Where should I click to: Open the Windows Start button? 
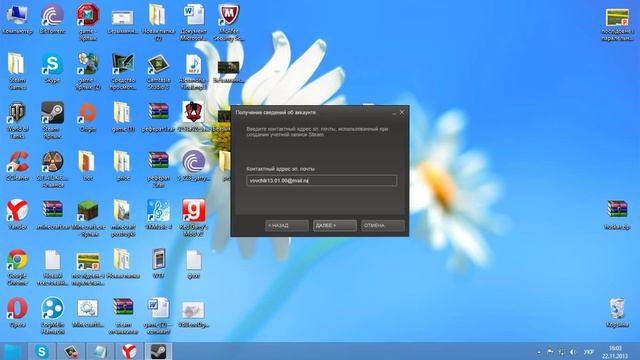[13, 351]
